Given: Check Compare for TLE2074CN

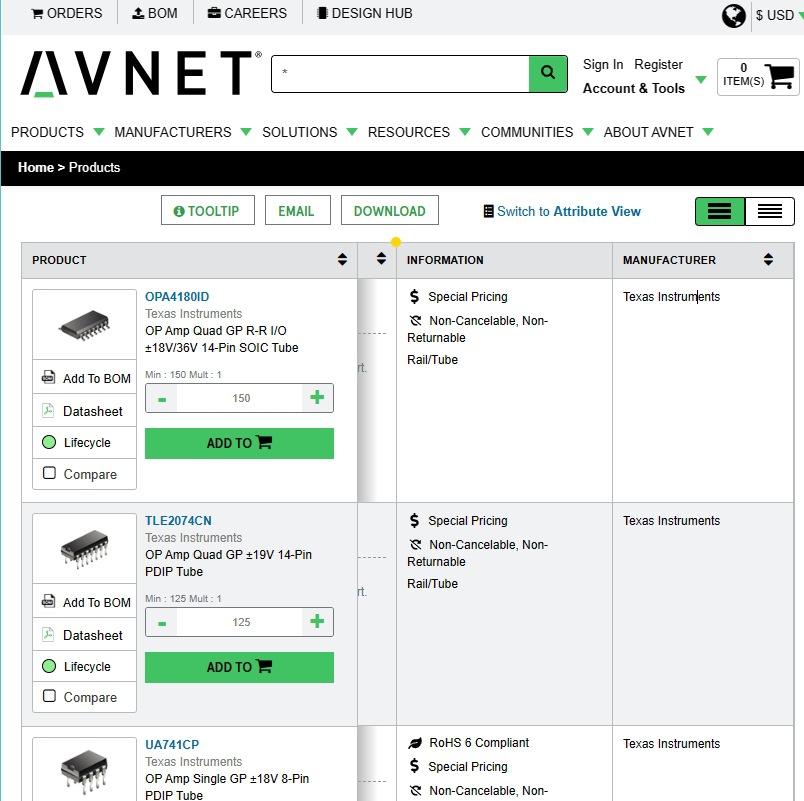Looking at the screenshot, I should point(49,696).
